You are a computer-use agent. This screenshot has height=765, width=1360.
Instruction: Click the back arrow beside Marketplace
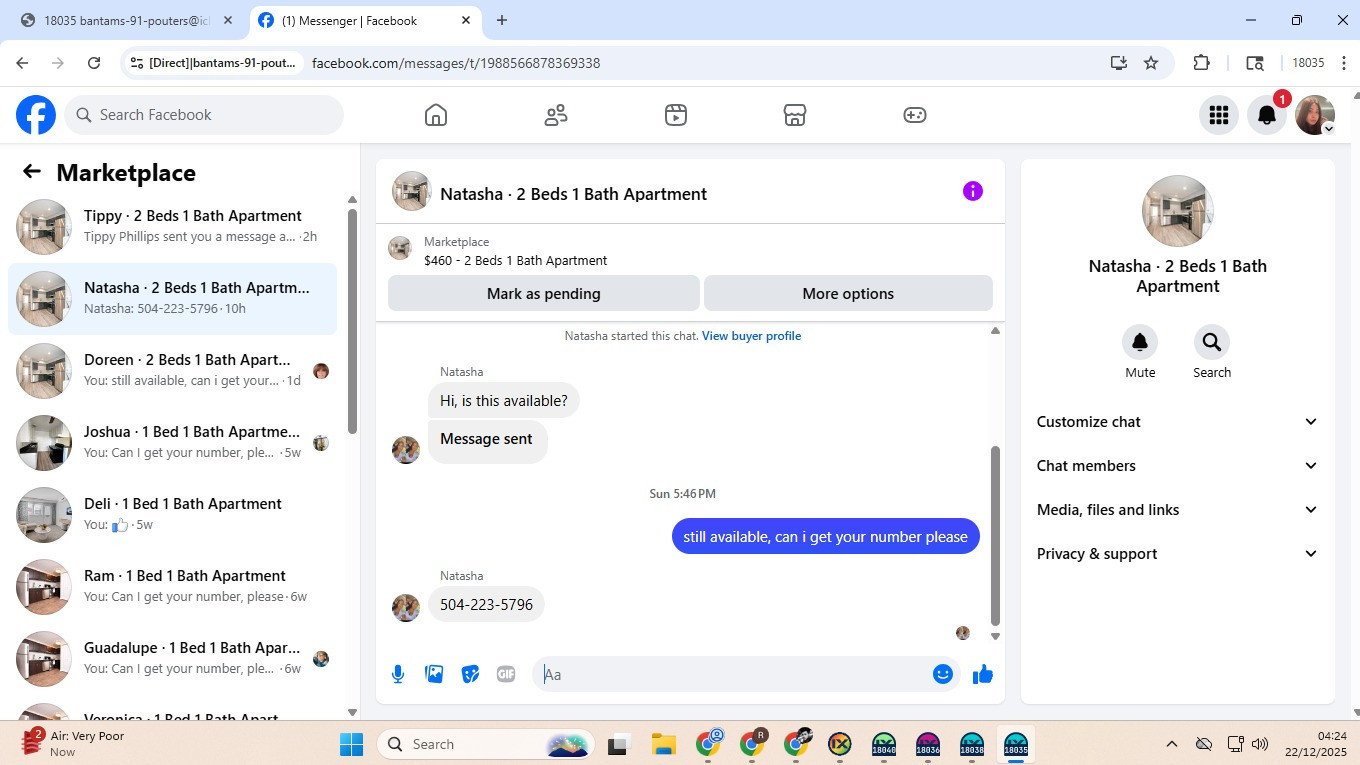32,172
